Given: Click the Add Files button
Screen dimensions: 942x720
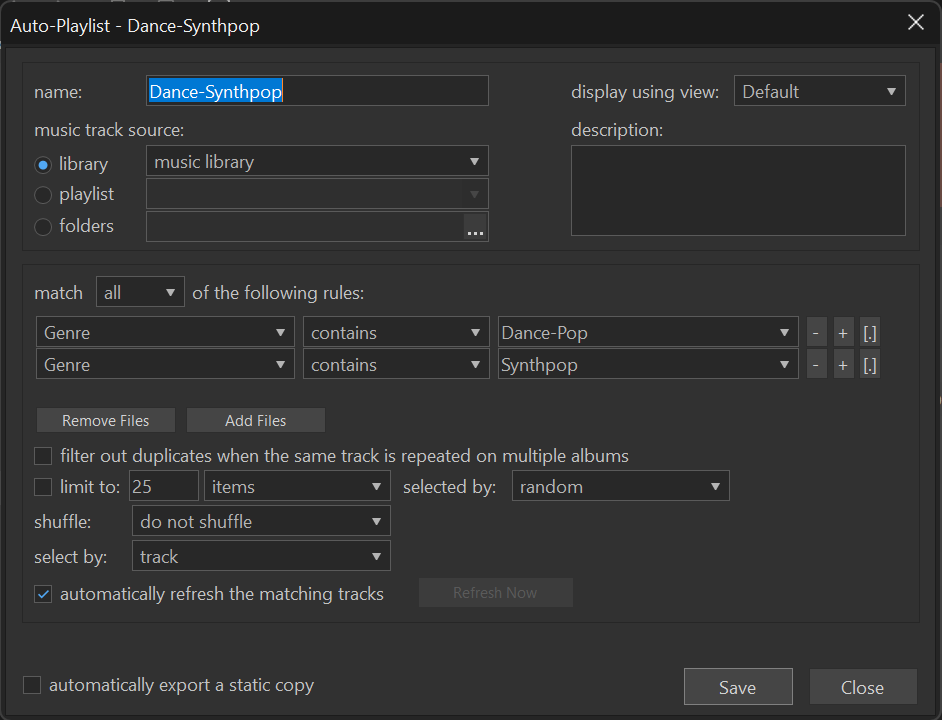Looking at the screenshot, I should 256,420.
